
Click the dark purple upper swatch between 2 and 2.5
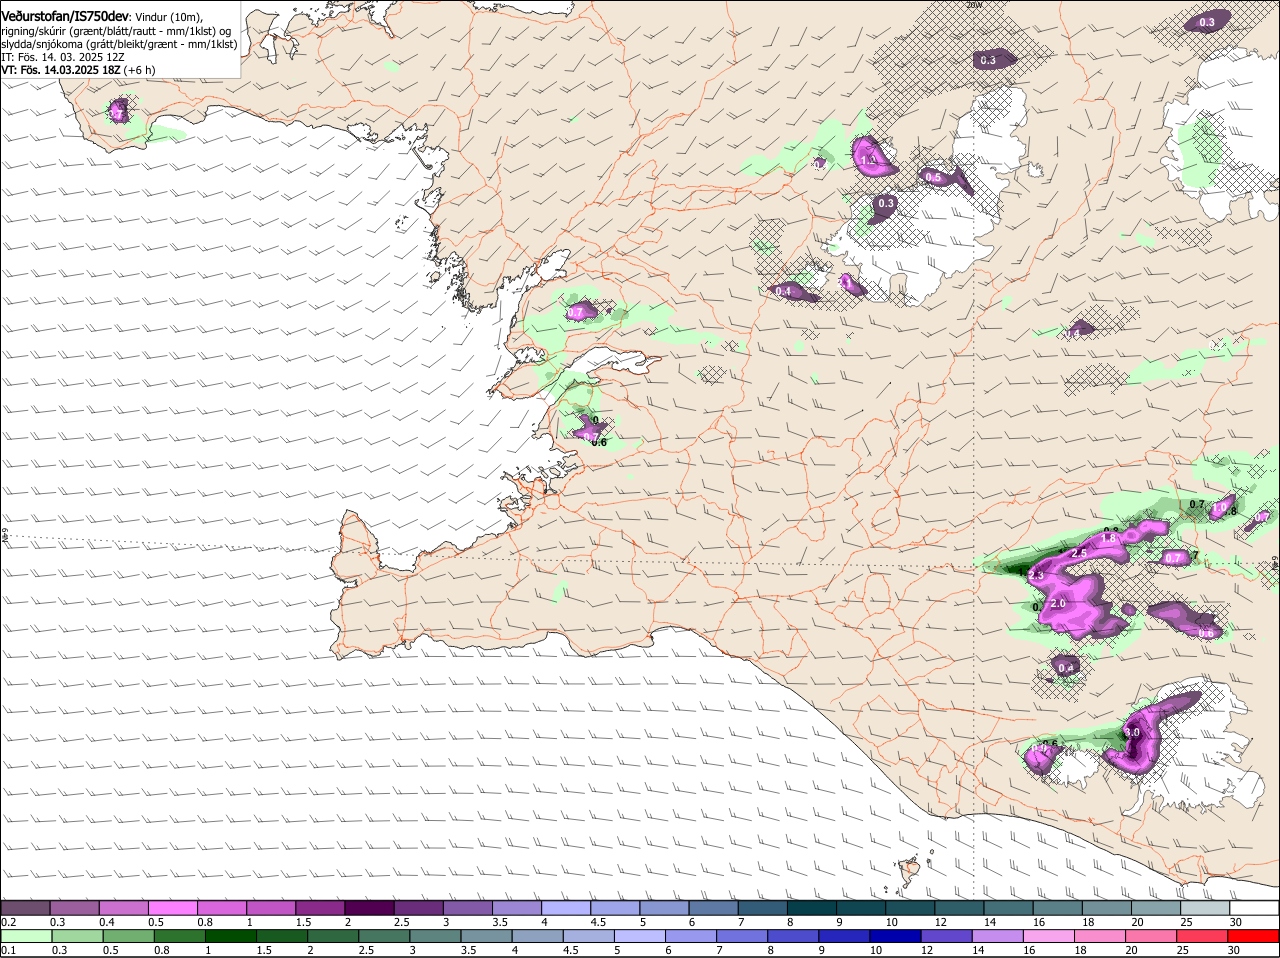(369, 907)
